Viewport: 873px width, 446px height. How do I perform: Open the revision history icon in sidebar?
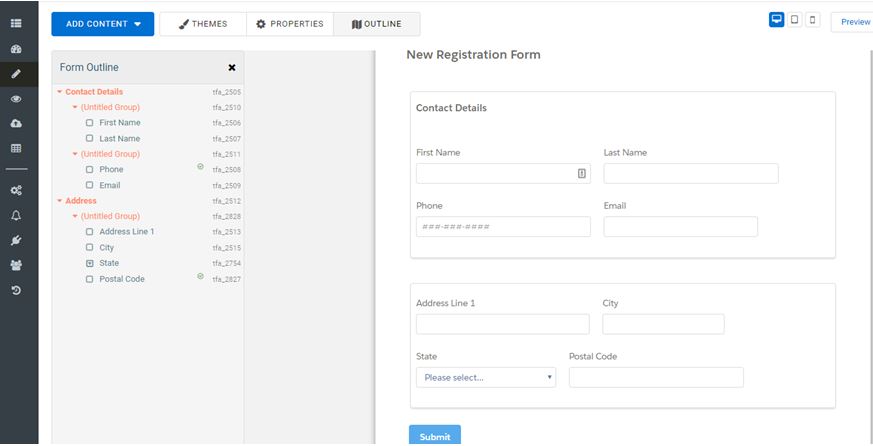(16, 290)
